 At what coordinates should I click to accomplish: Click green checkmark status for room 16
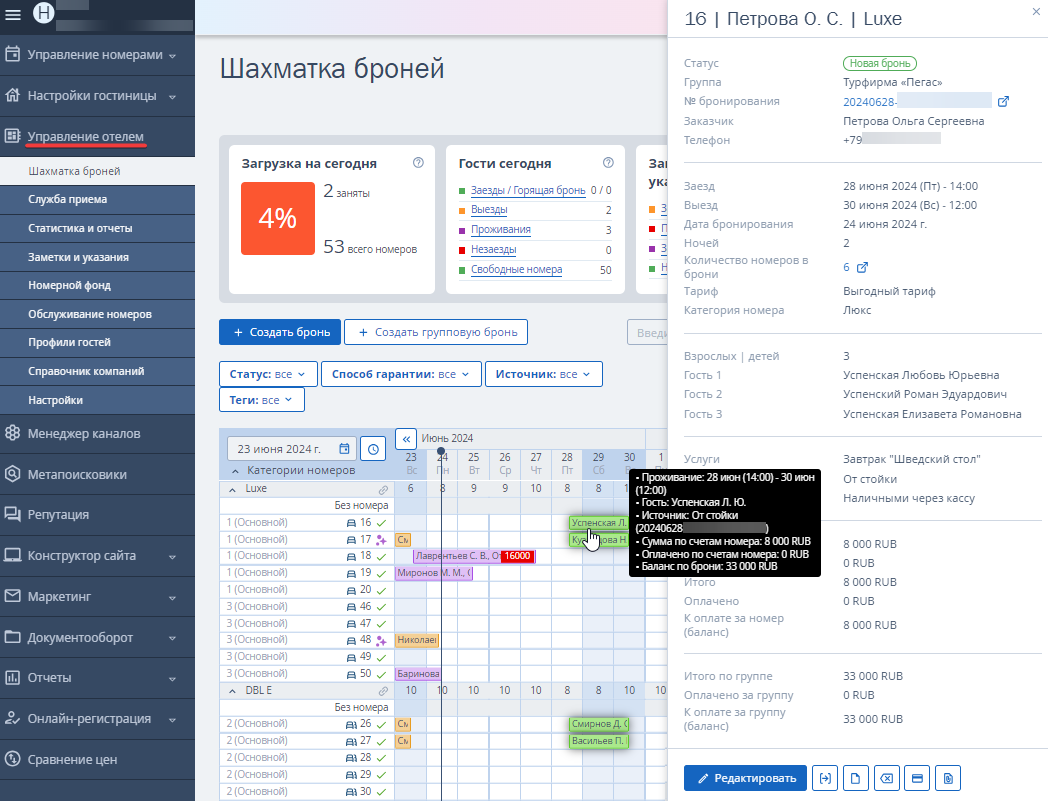tap(381, 523)
